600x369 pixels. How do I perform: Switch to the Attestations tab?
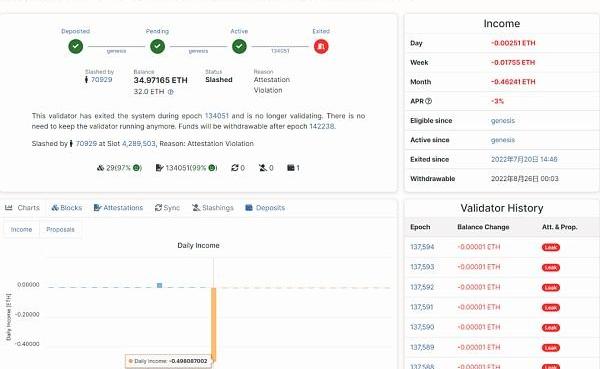coord(118,207)
